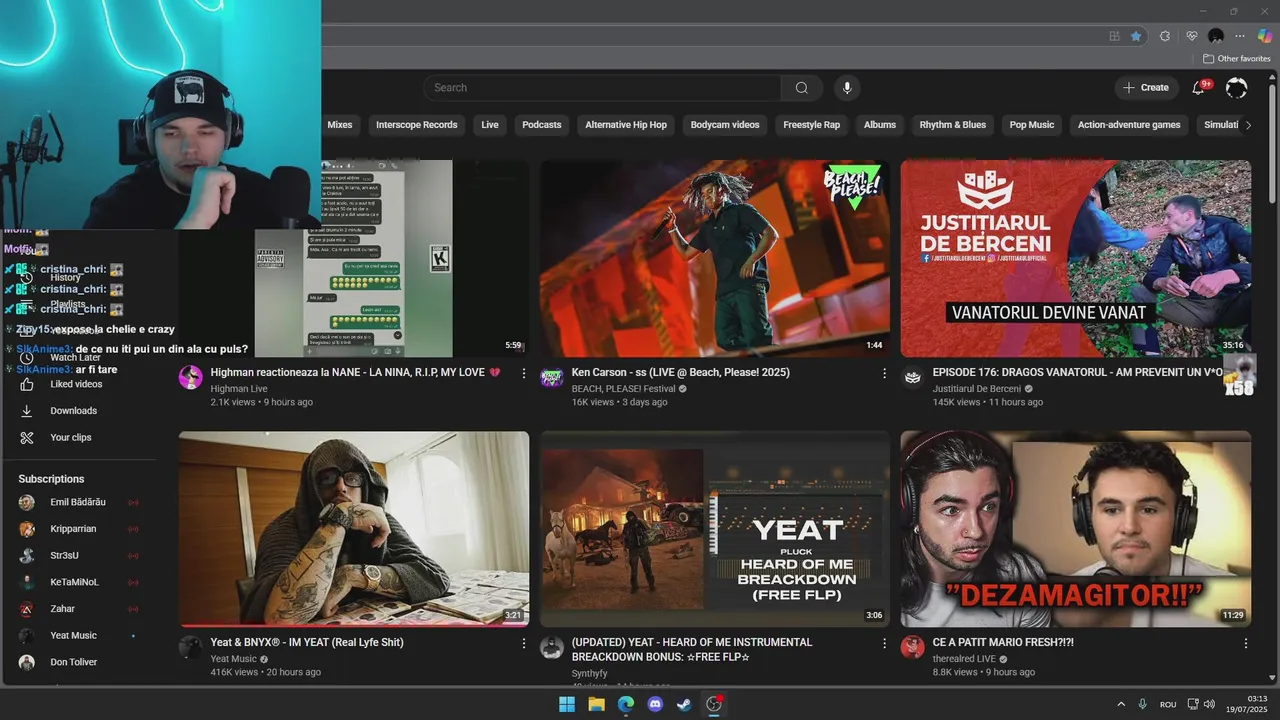Select the Action-adventure games chip
Viewport: 1280px width, 720px height.
[1129, 125]
